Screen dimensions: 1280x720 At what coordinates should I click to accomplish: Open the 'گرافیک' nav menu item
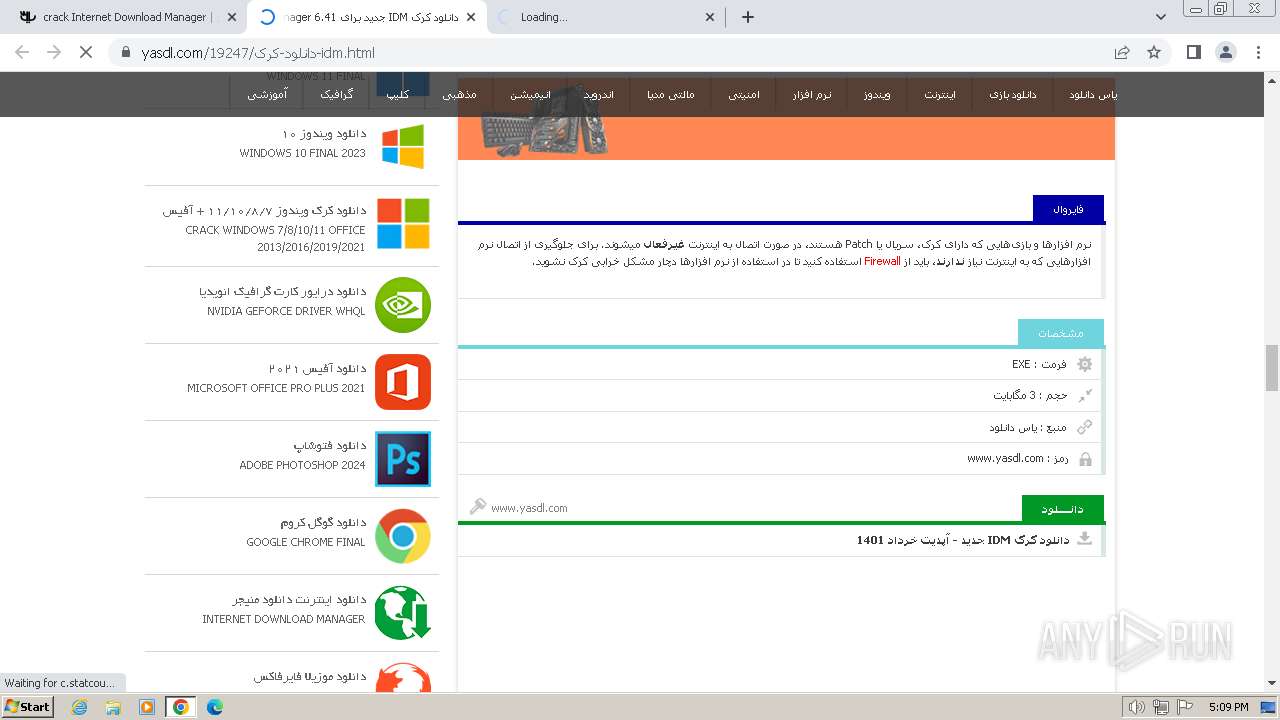[337, 95]
